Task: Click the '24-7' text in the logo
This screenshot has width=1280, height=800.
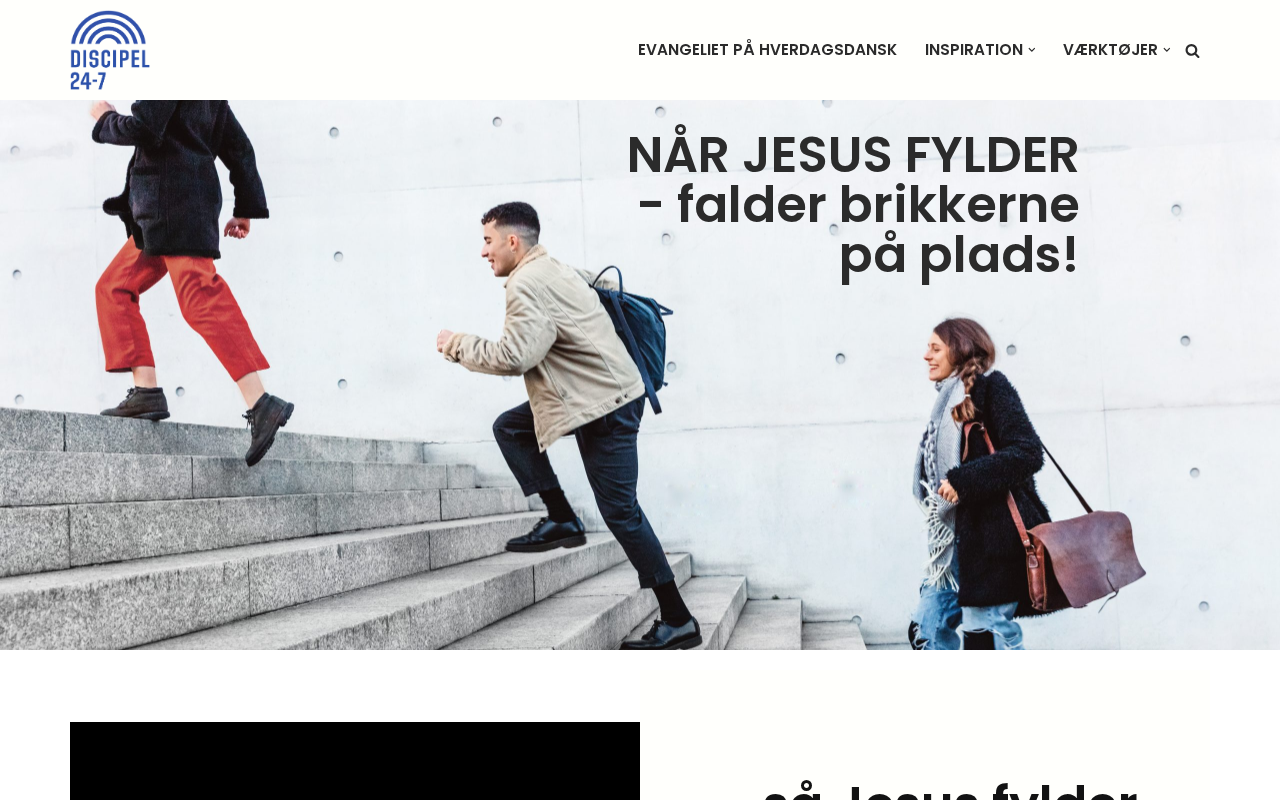Action: [88, 80]
